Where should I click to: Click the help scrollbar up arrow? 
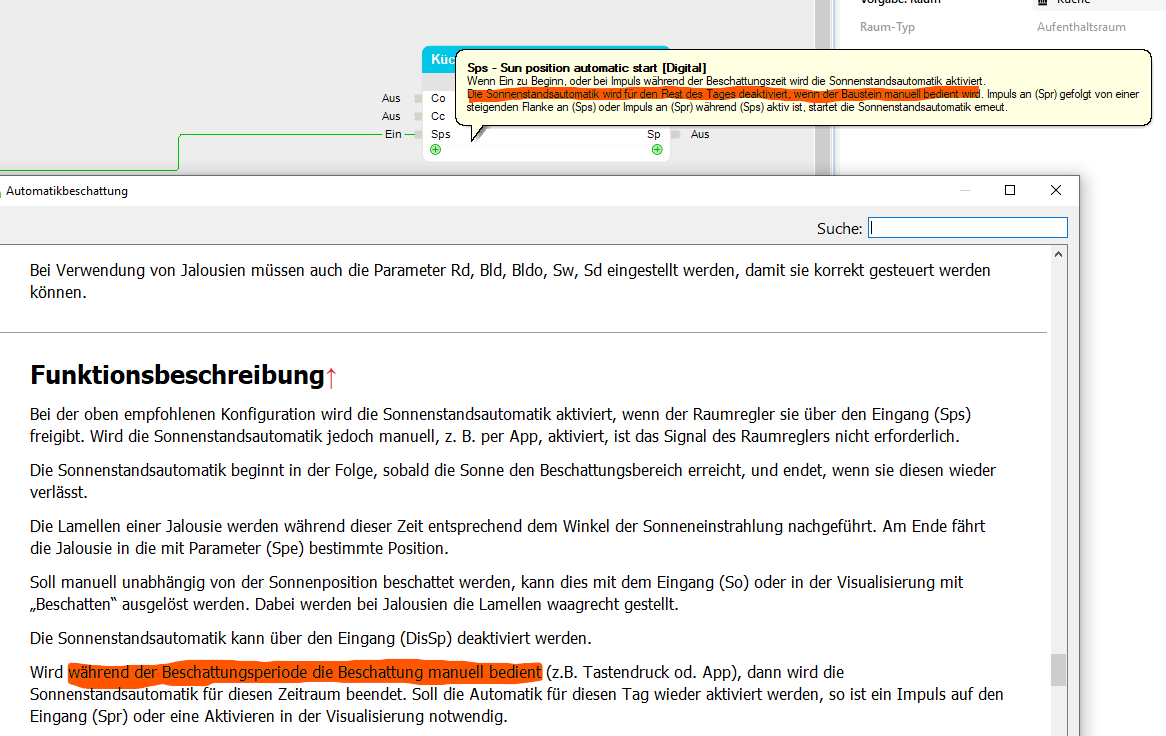[x=1058, y=255]
